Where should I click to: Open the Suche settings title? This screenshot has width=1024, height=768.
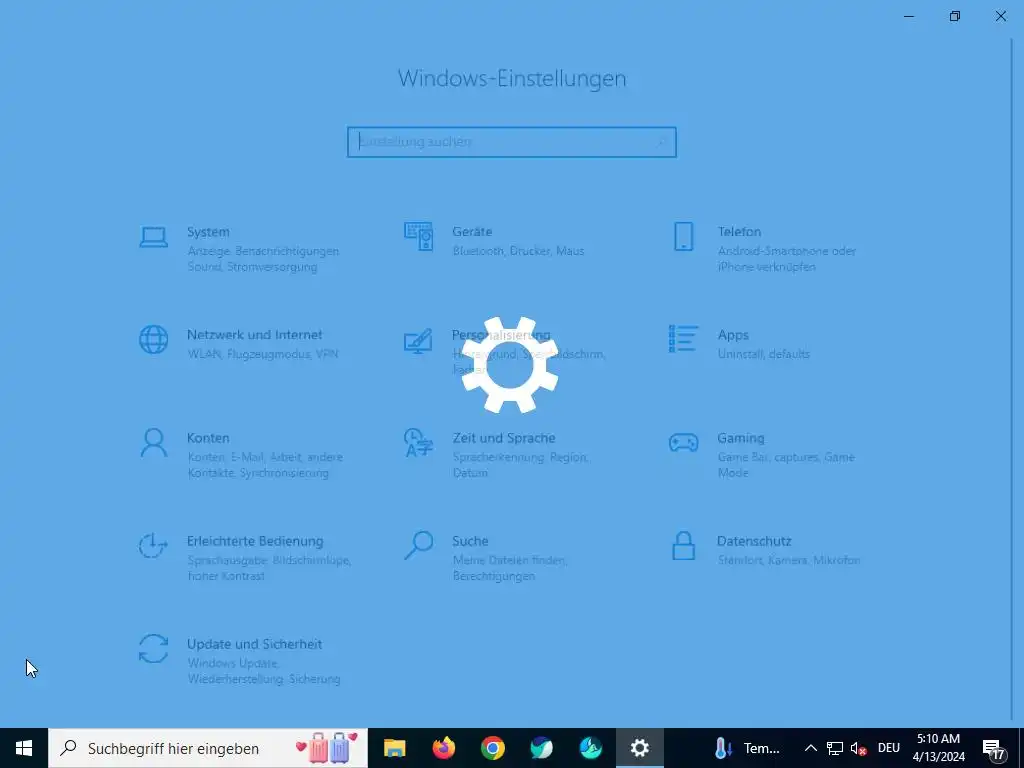click(x=470, y=541)
